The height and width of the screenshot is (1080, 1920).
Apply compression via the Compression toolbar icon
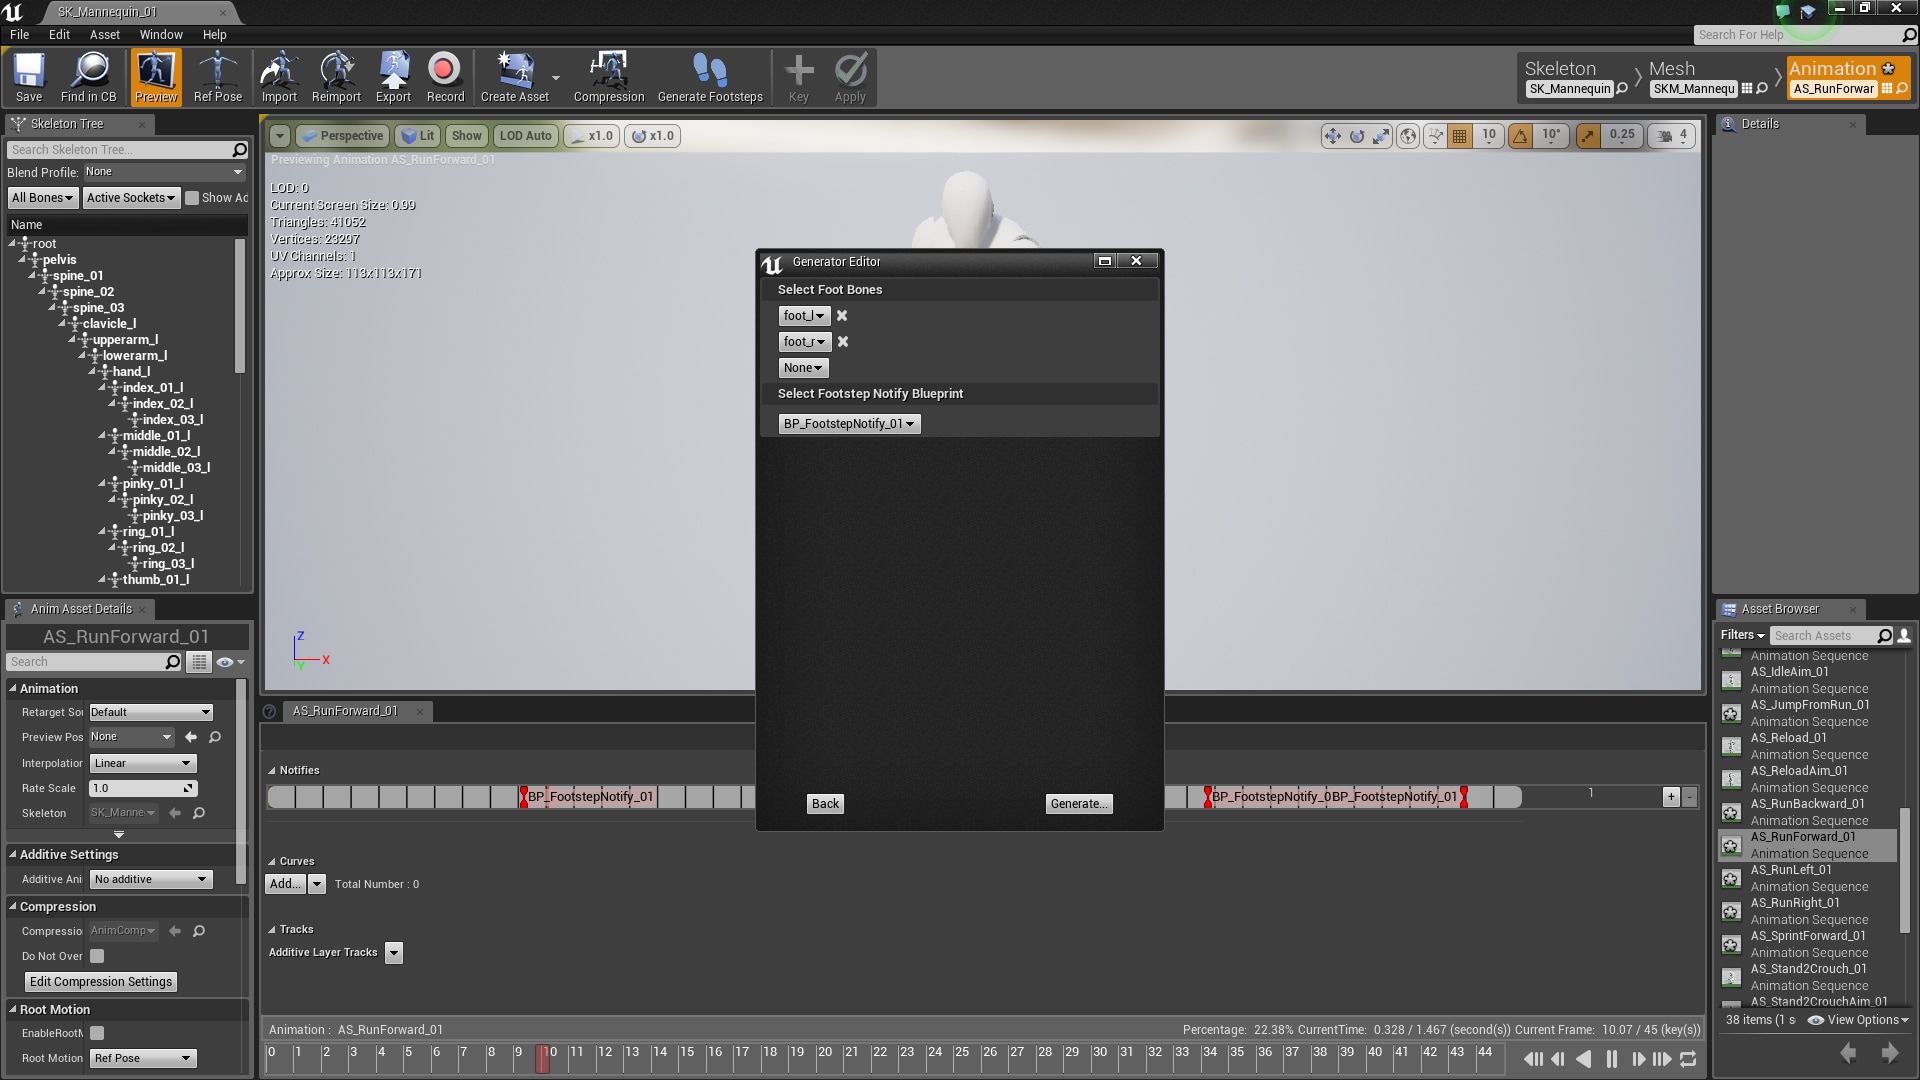(609, 77)
